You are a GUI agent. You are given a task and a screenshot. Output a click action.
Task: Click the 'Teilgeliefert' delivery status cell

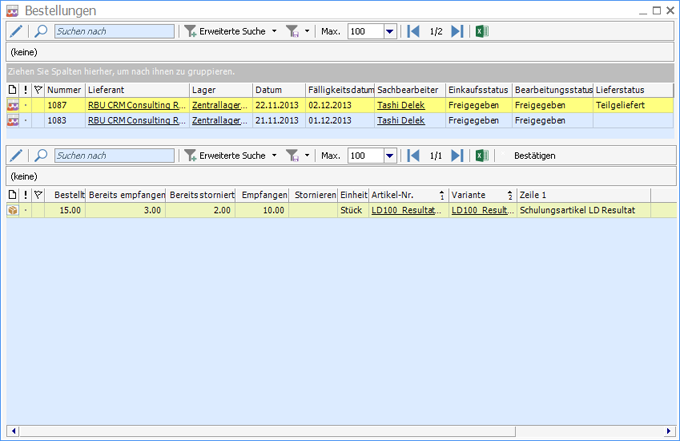pyautogui.click(x=633, y=105)
